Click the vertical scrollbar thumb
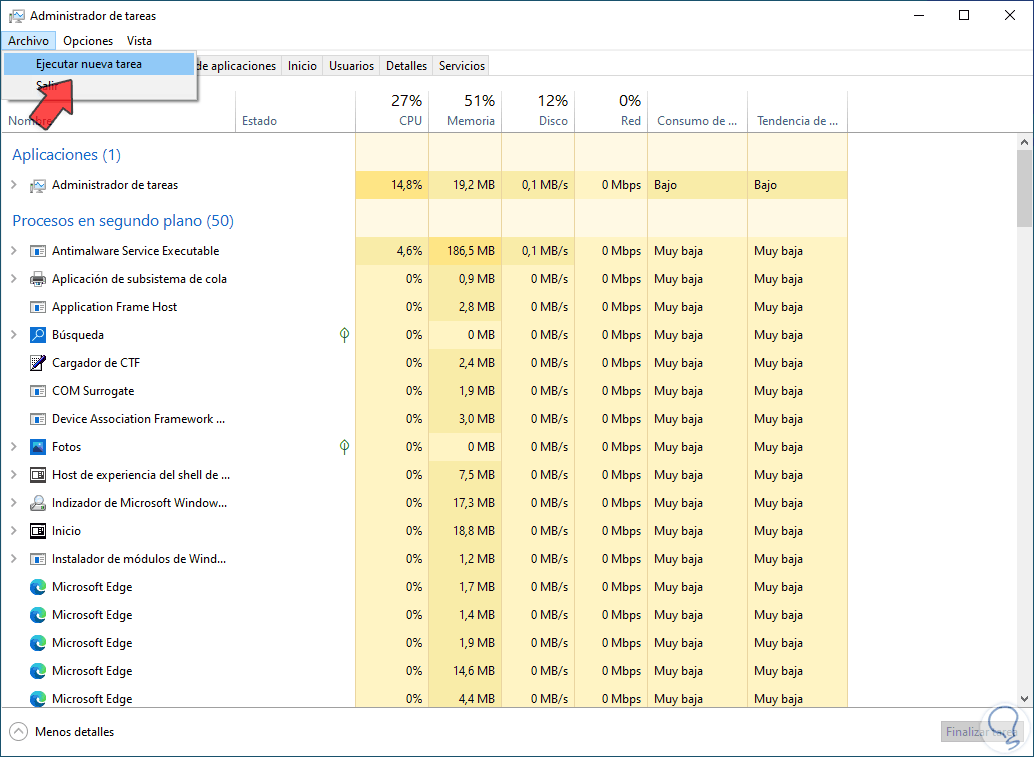Image resolution: width=1034 pixels, height=757 pixels. [1024, 189]
